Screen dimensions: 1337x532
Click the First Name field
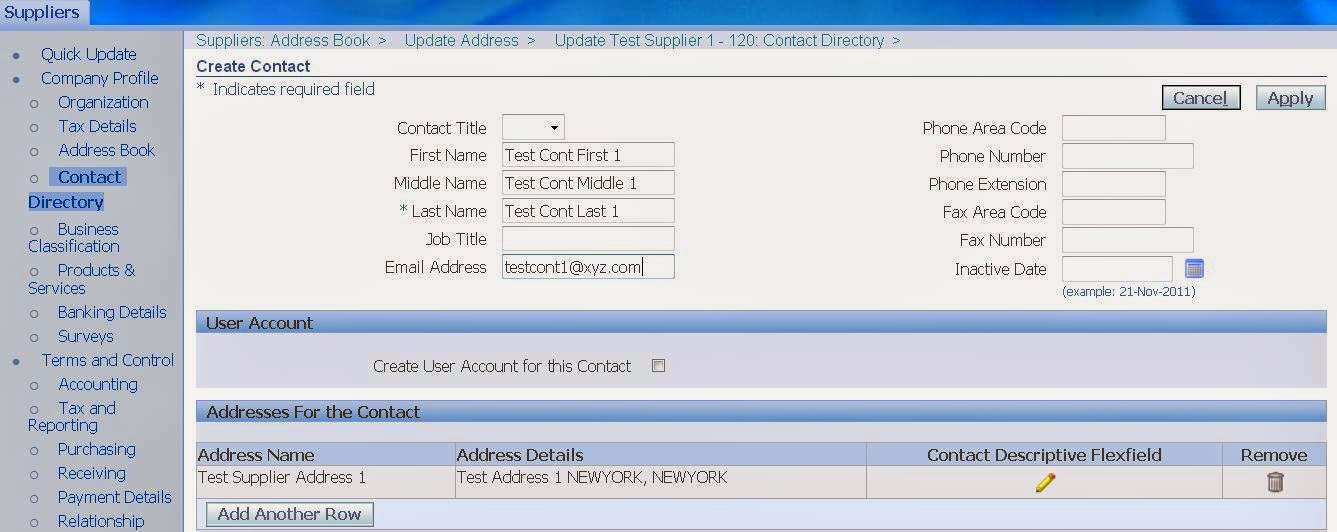pyautogui.click(x=588, y=155)
